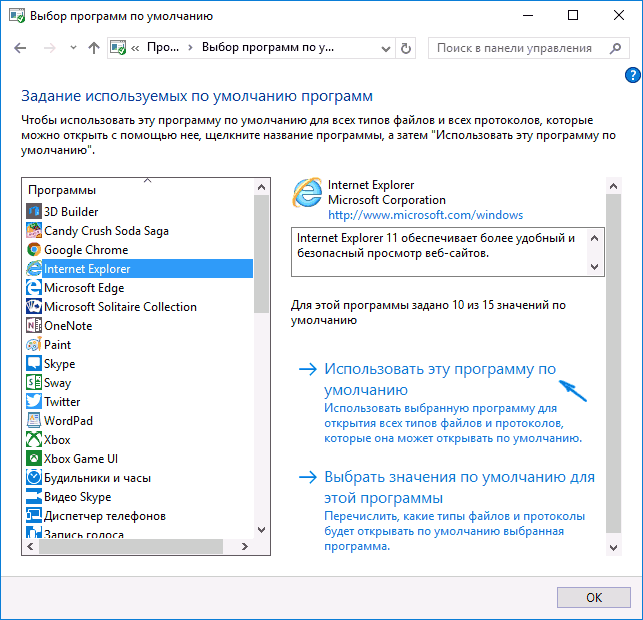Click the Skype icon in the programs list

pyautogui.click(x=34, y=363)
